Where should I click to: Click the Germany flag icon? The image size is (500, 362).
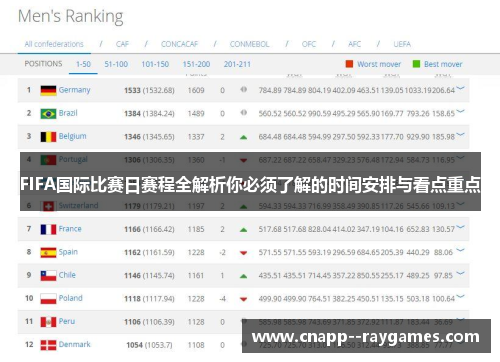point(48,91)
